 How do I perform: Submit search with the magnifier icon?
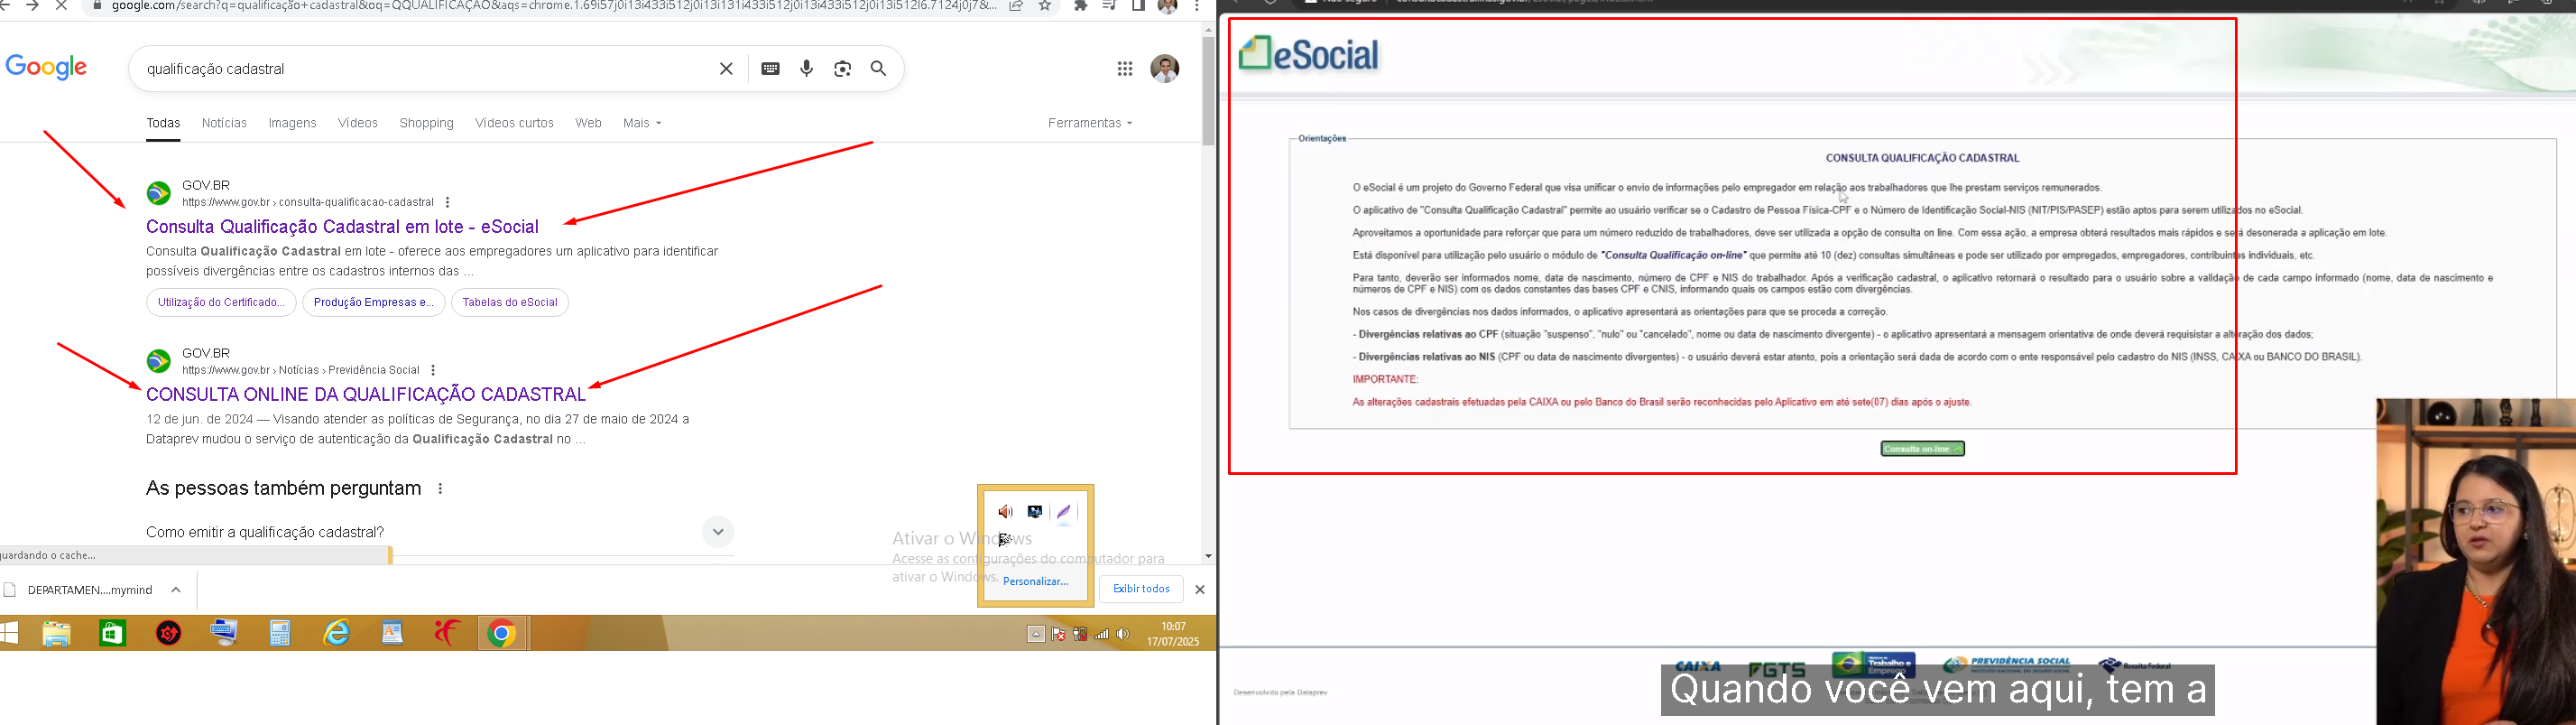pos(879,69)
